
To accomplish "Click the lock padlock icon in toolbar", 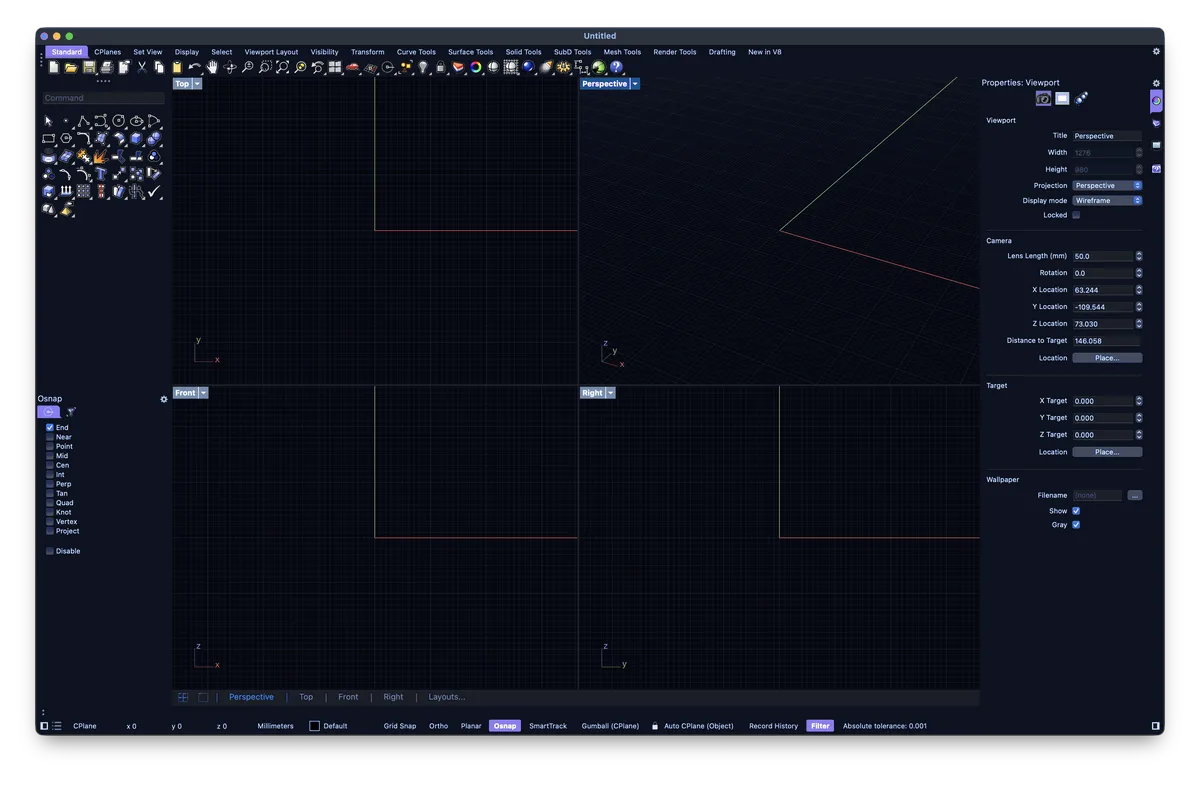I will (441, 67).
